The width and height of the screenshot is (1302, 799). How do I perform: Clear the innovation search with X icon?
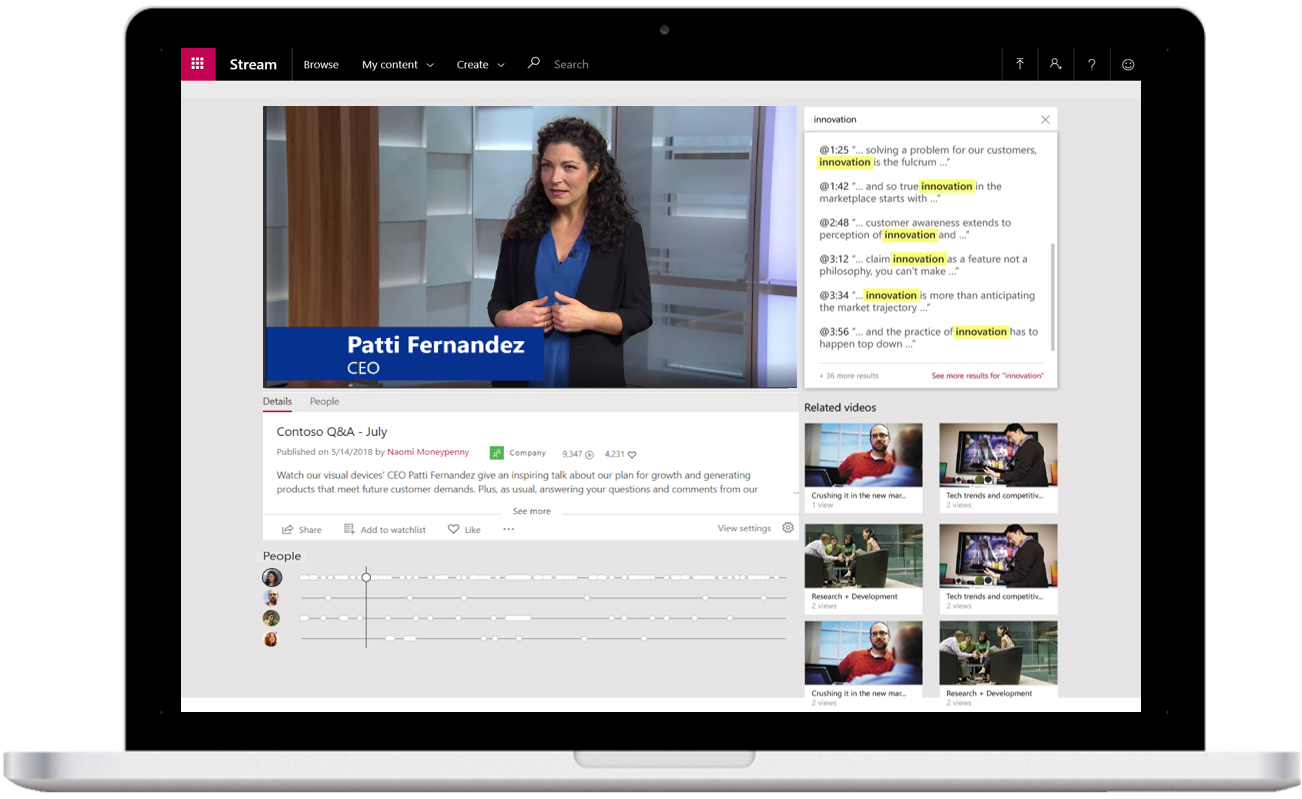1045,120
